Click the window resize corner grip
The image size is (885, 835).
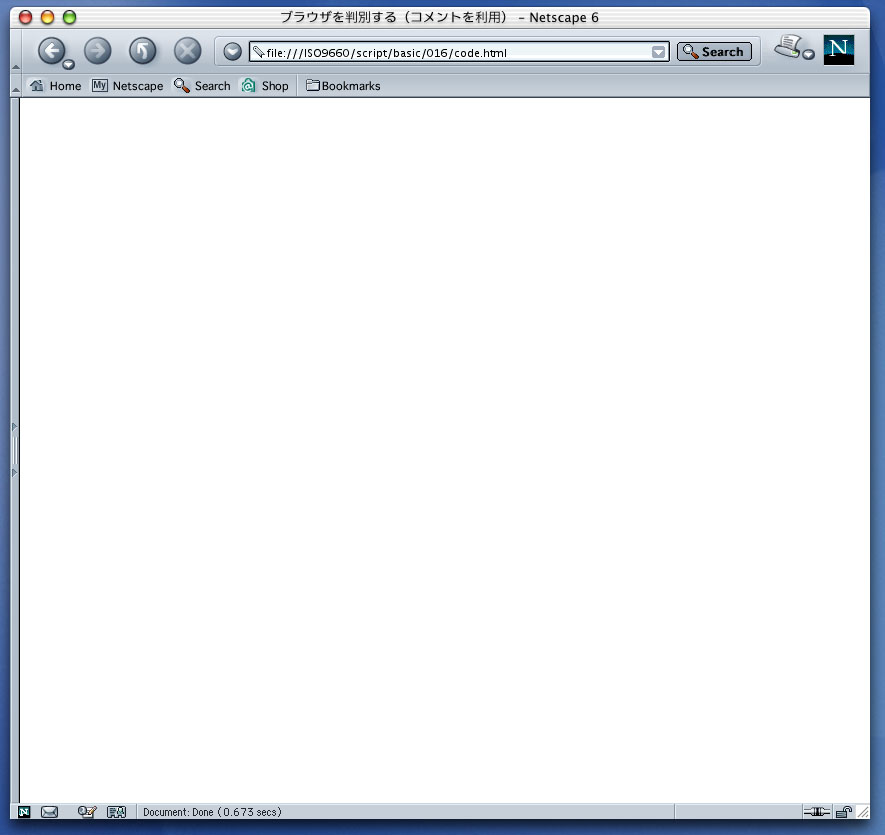pos(863,812)
